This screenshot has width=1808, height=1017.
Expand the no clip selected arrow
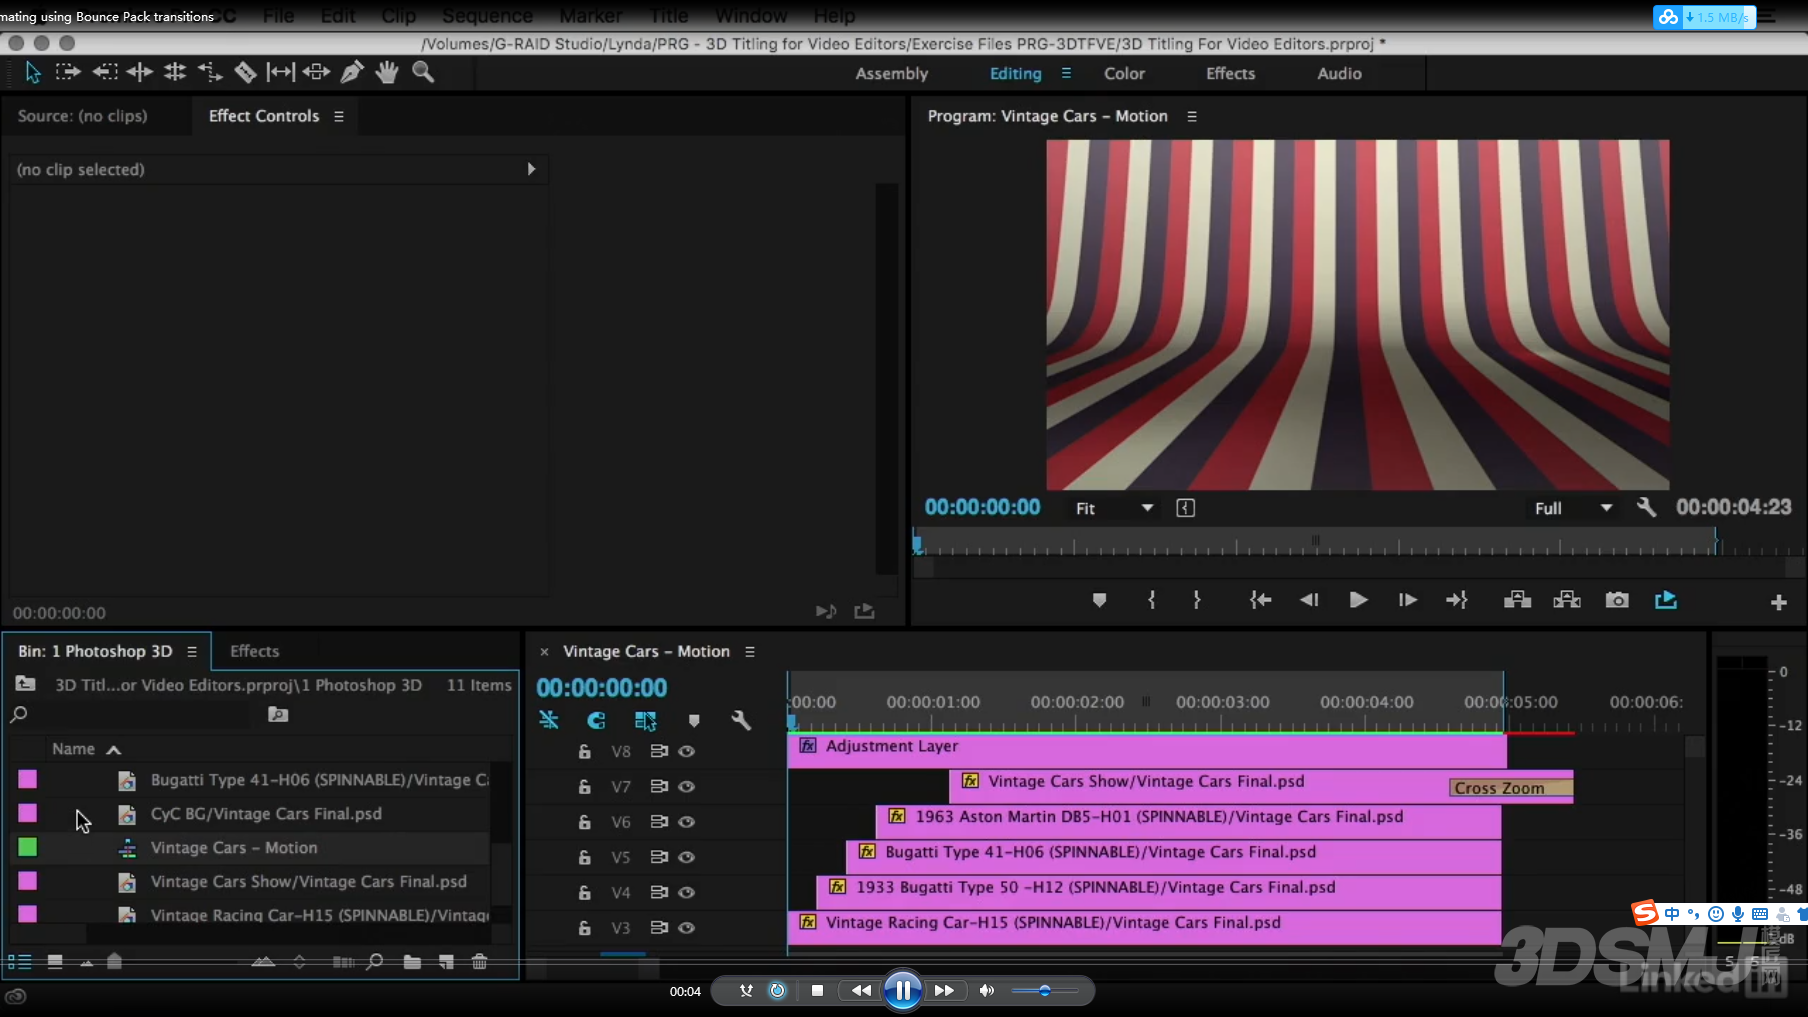(531, 169)
